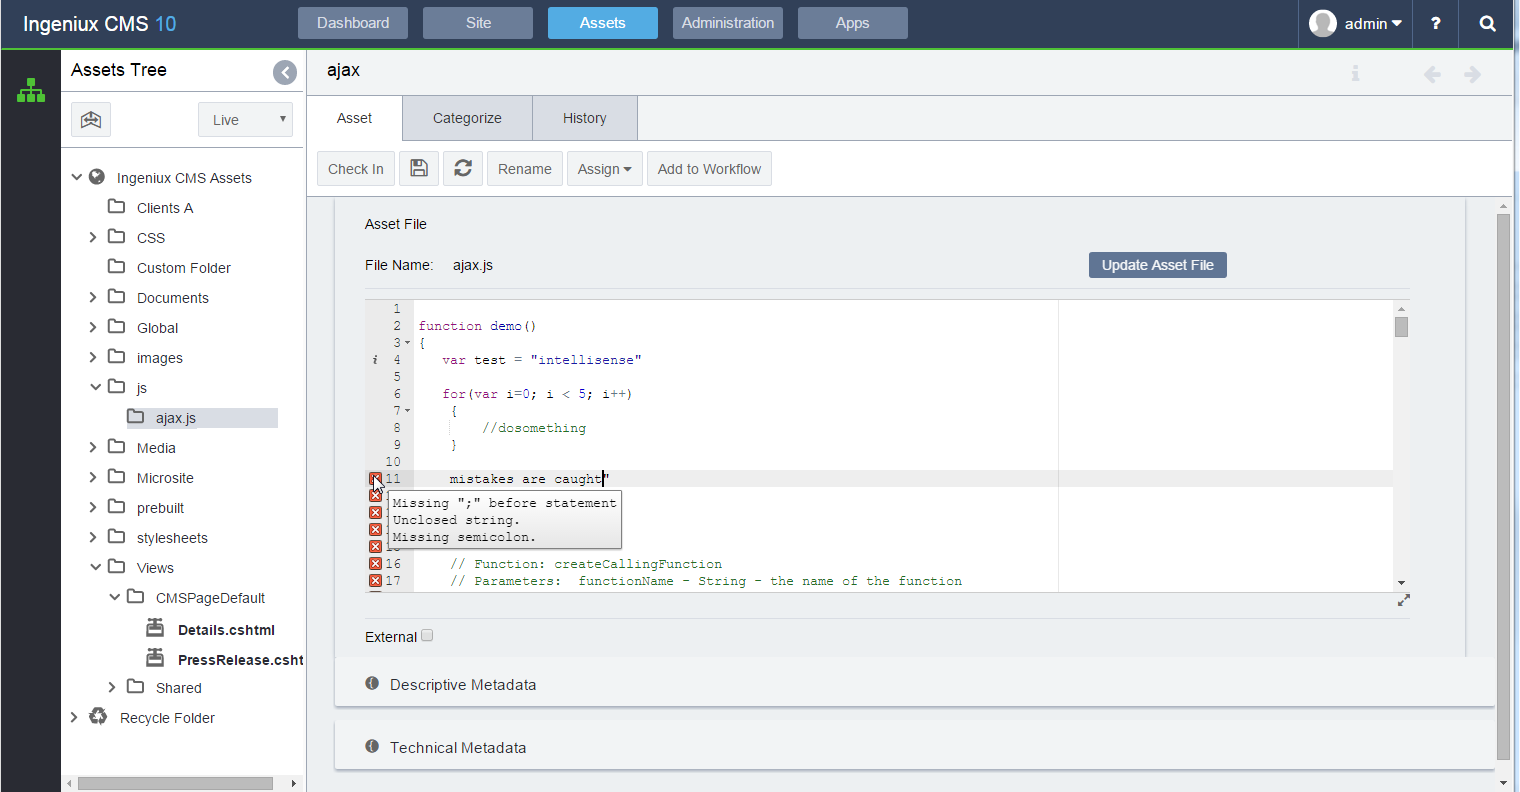Click the help question mark icon

pos(1435,24)
